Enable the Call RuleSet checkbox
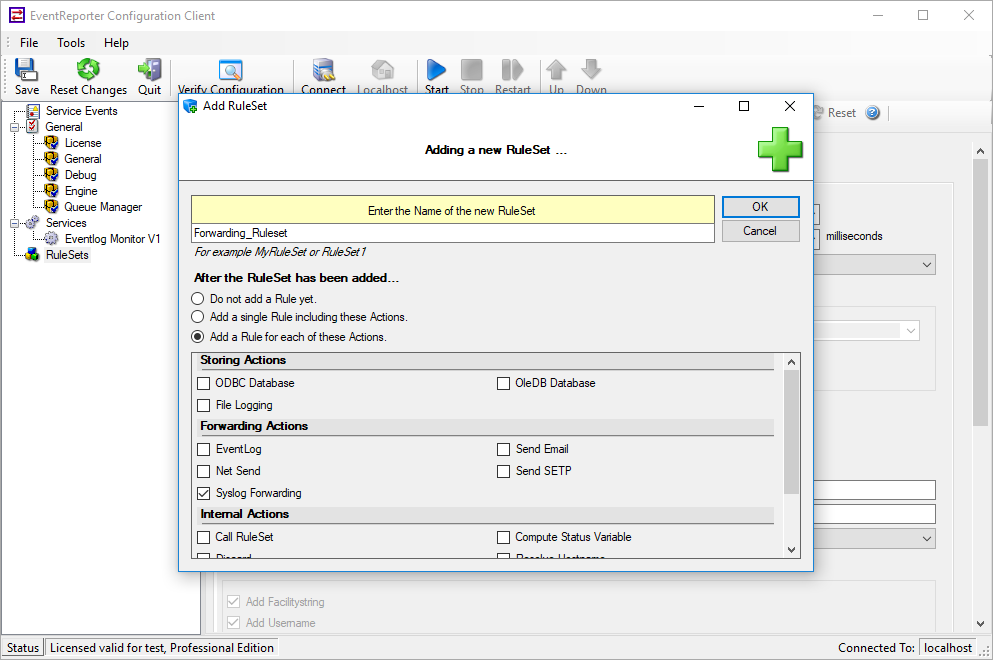The width and height of the screenshot is (993, 660). coord(203,537)
